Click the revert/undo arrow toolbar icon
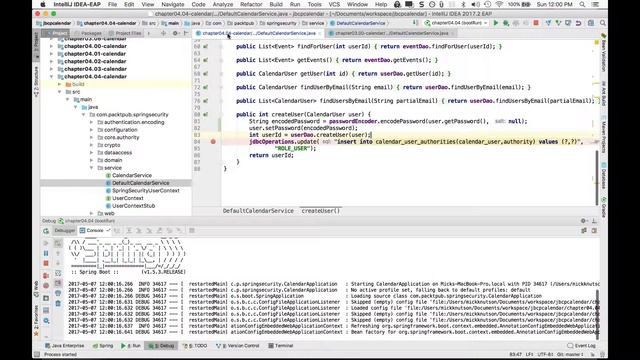 [578, 23]
